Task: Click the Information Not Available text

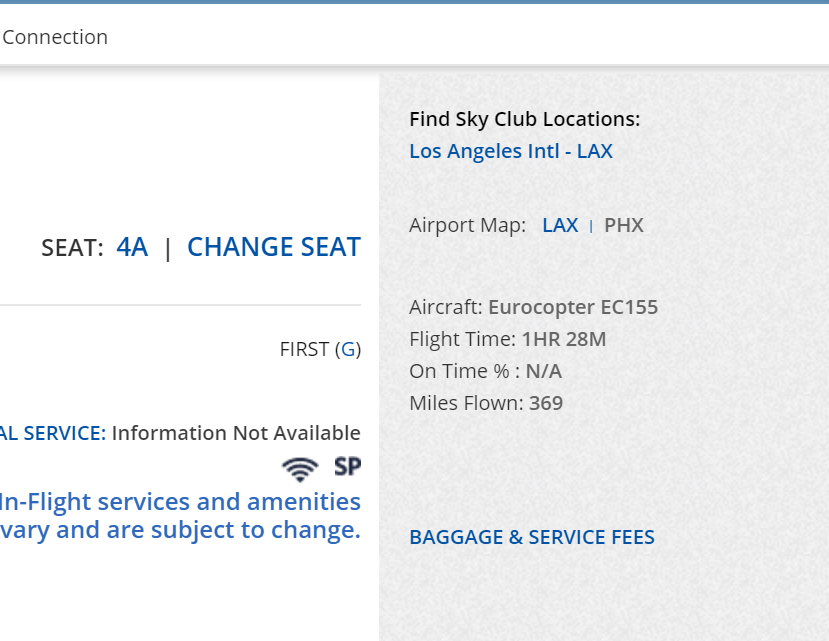Action: (x=235, y=433)
